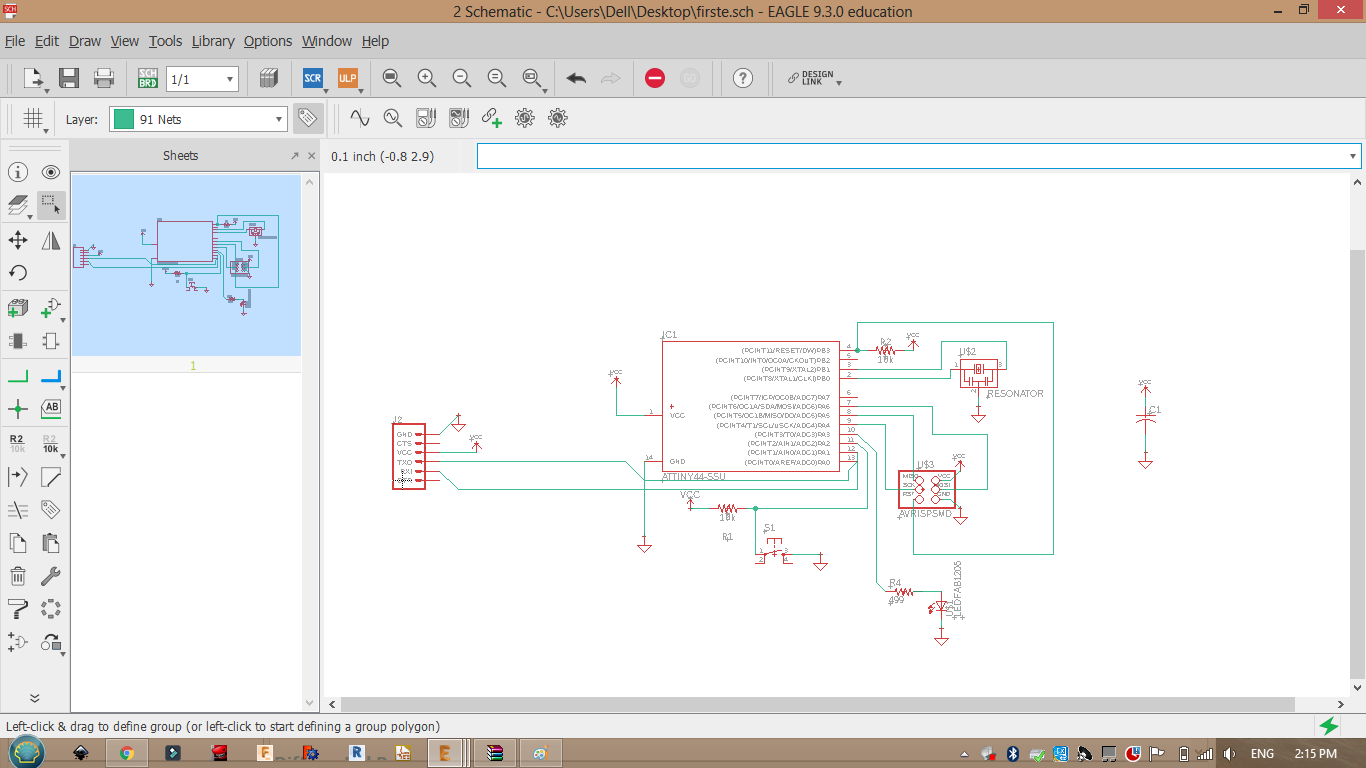
Task: Click the sine wave simulation icon
Action: [x=360, y=118]
